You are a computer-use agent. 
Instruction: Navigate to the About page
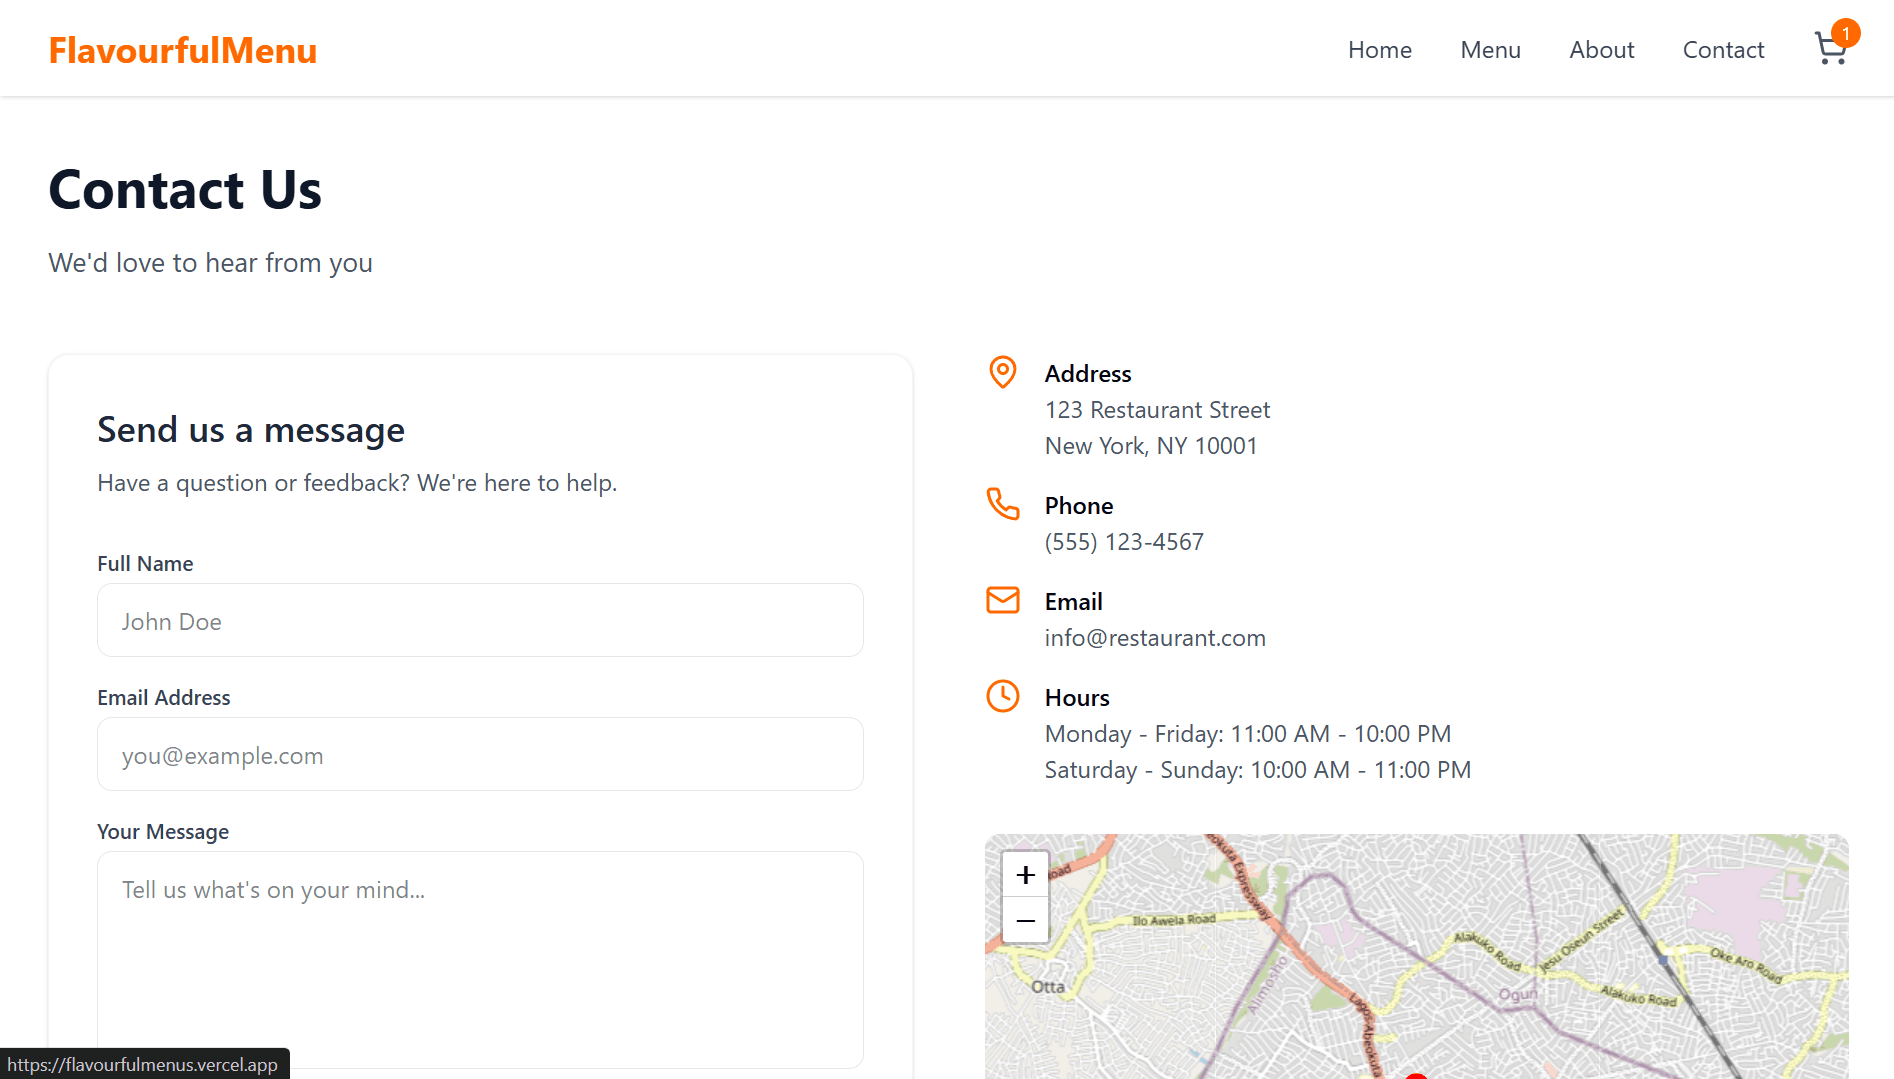[x=1601, y=50]
